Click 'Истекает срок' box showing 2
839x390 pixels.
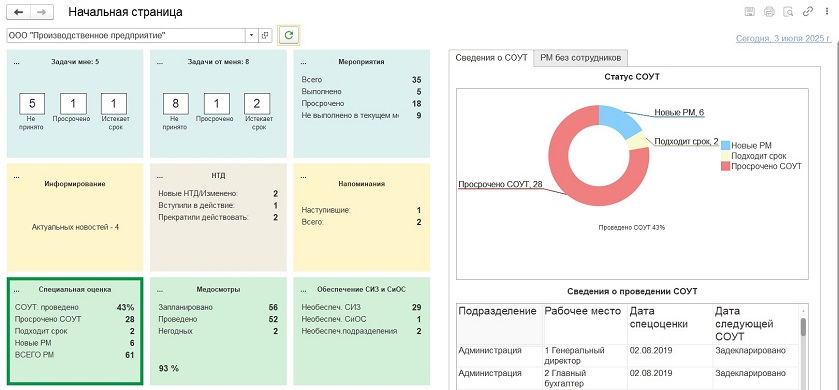click(257, 104)
